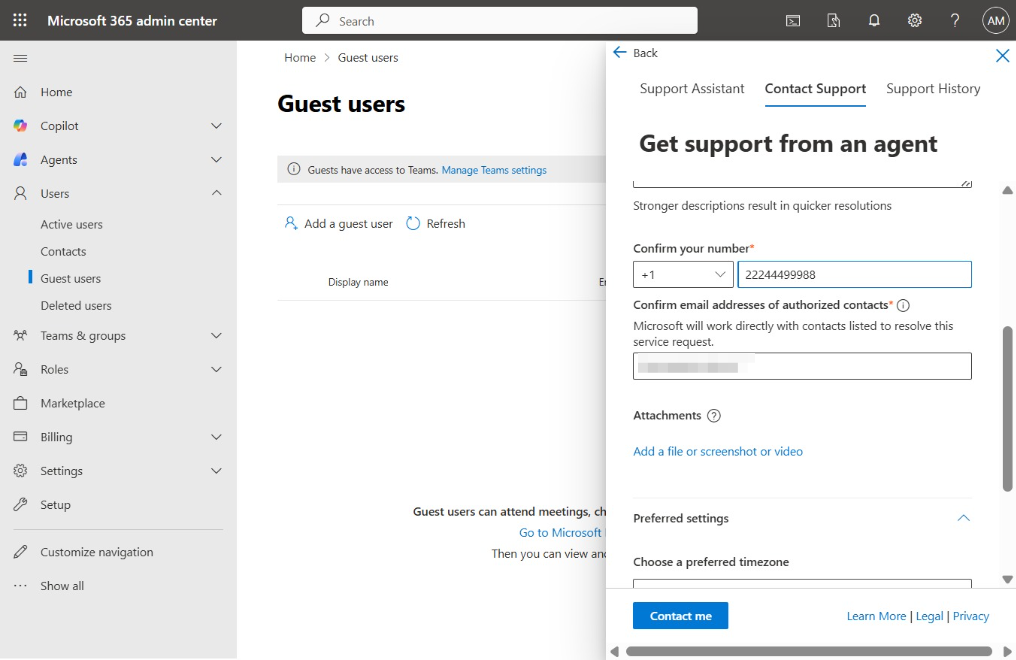Click info icon beside authorized contacts label
The width and height of the screenshot is (1016, 660).
click(x=903, y=305)
